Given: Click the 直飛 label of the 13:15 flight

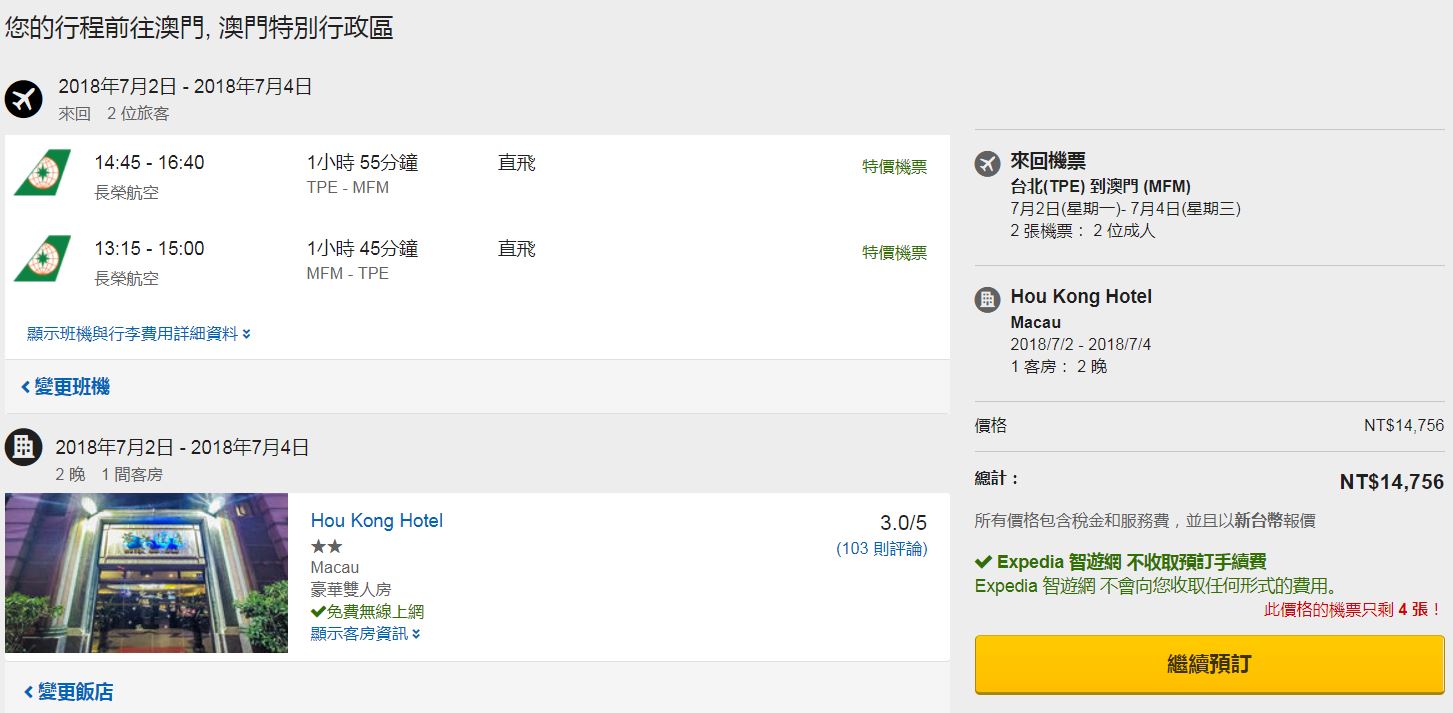Looking at the screenshot, I should 517,248.
